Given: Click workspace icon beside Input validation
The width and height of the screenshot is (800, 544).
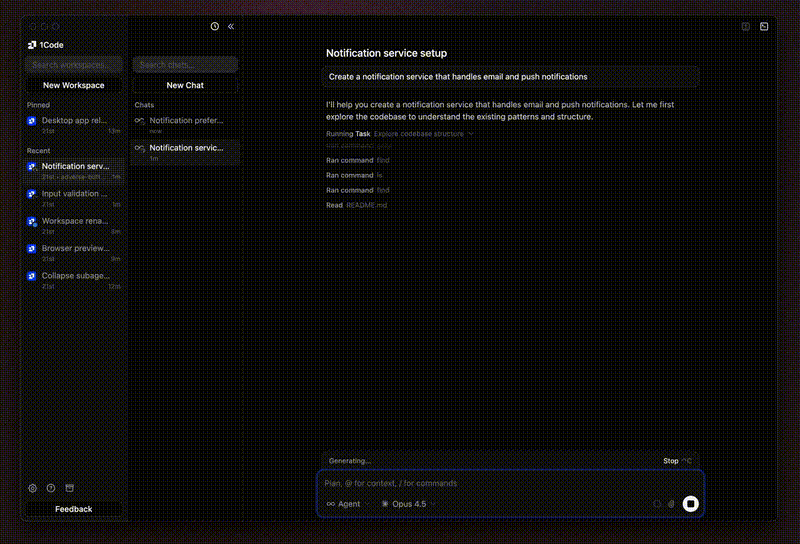Looking at the screenshot, I should [x=32, y=194].
